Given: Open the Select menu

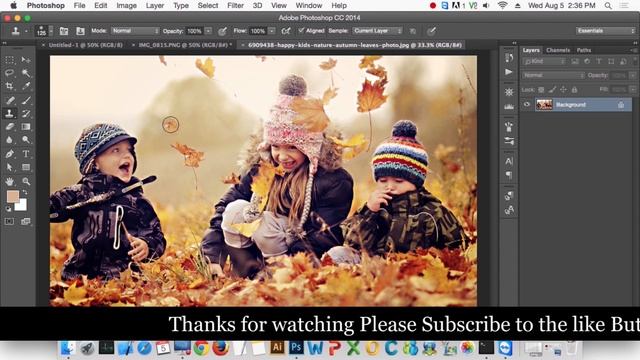Looking at the screenshot, I should (208, 6).
